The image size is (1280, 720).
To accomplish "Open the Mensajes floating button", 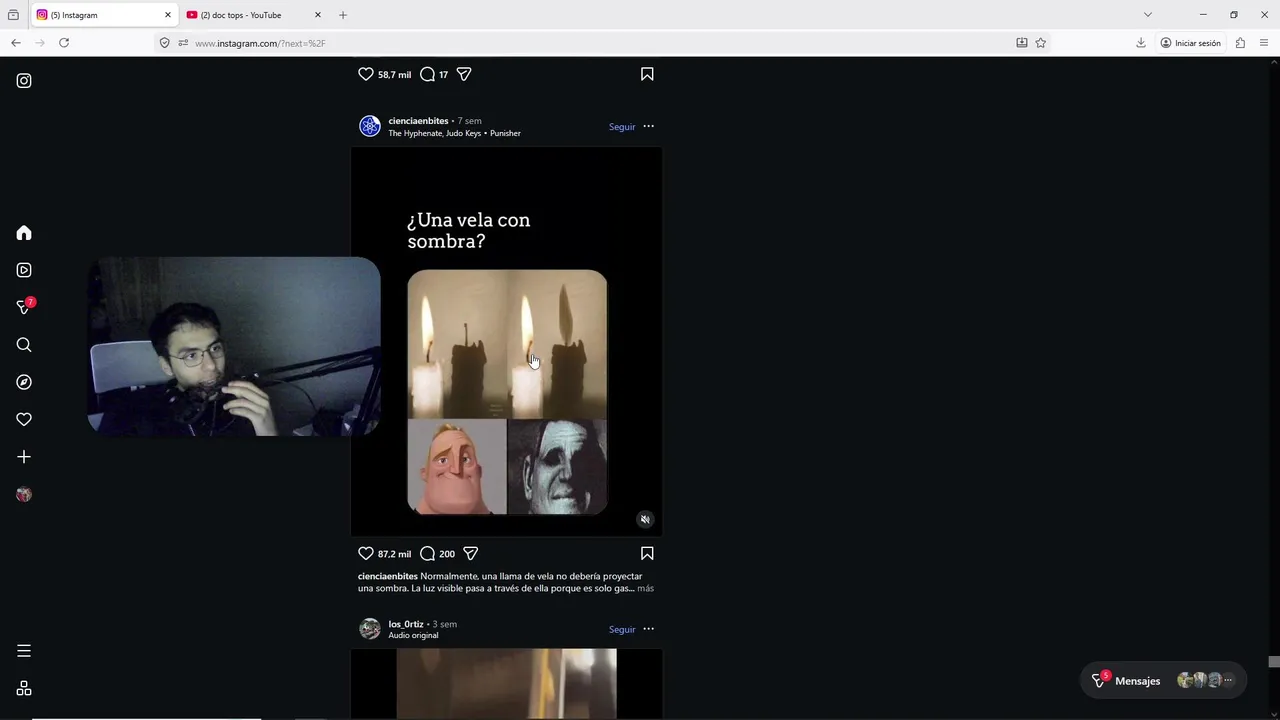I will click(1165, 681).
